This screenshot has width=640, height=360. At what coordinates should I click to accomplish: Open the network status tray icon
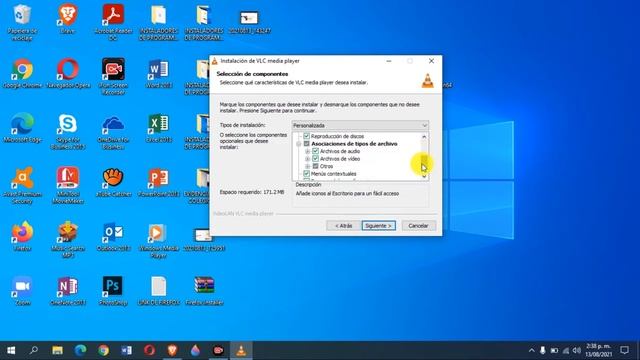pos(566,350)
